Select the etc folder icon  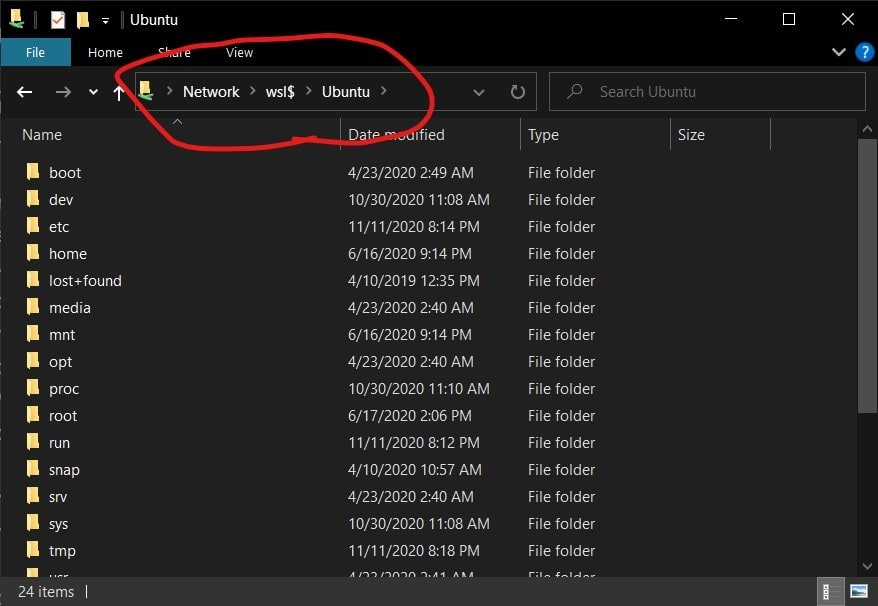[x=33, y=225]
